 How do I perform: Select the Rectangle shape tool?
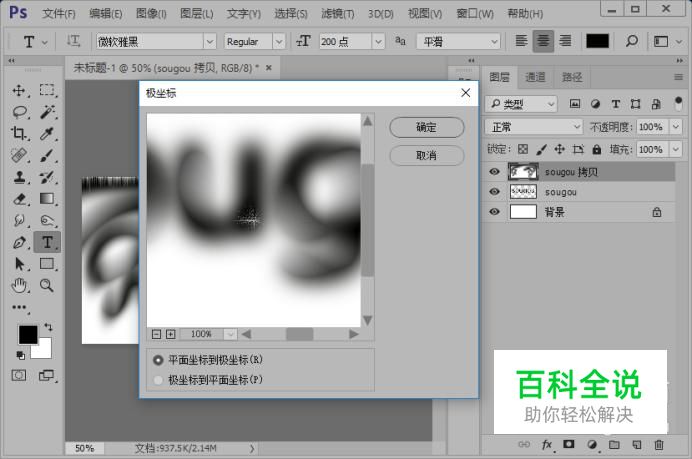click(x=47, y=264)
